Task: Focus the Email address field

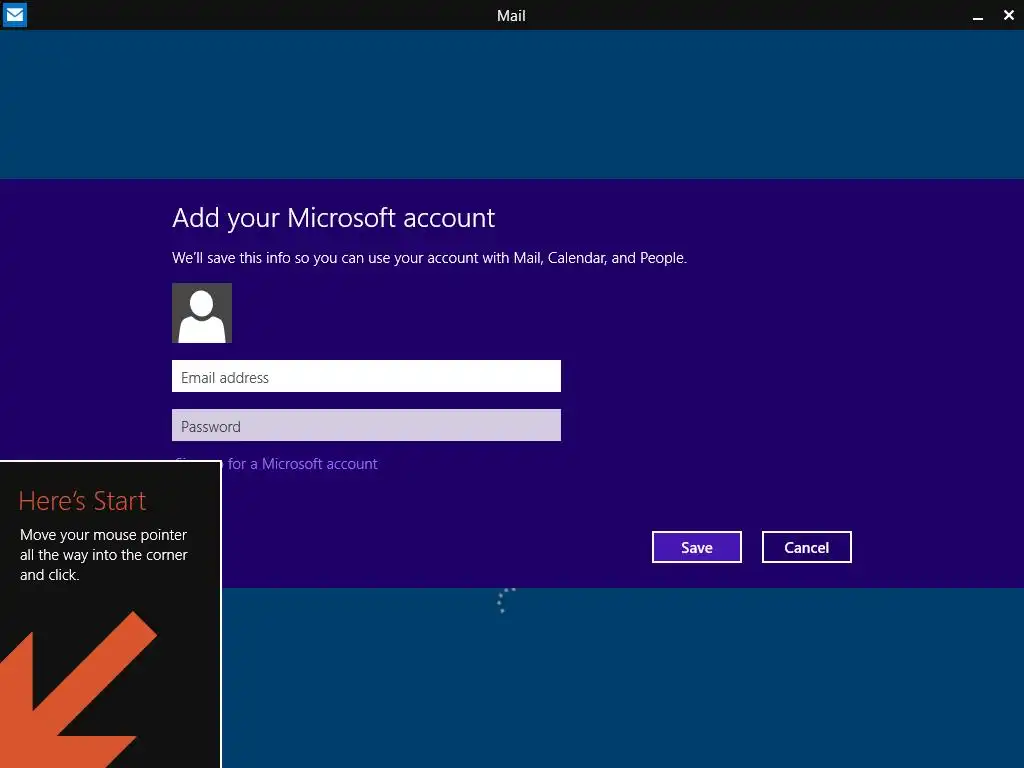Action: coord(366,376)
